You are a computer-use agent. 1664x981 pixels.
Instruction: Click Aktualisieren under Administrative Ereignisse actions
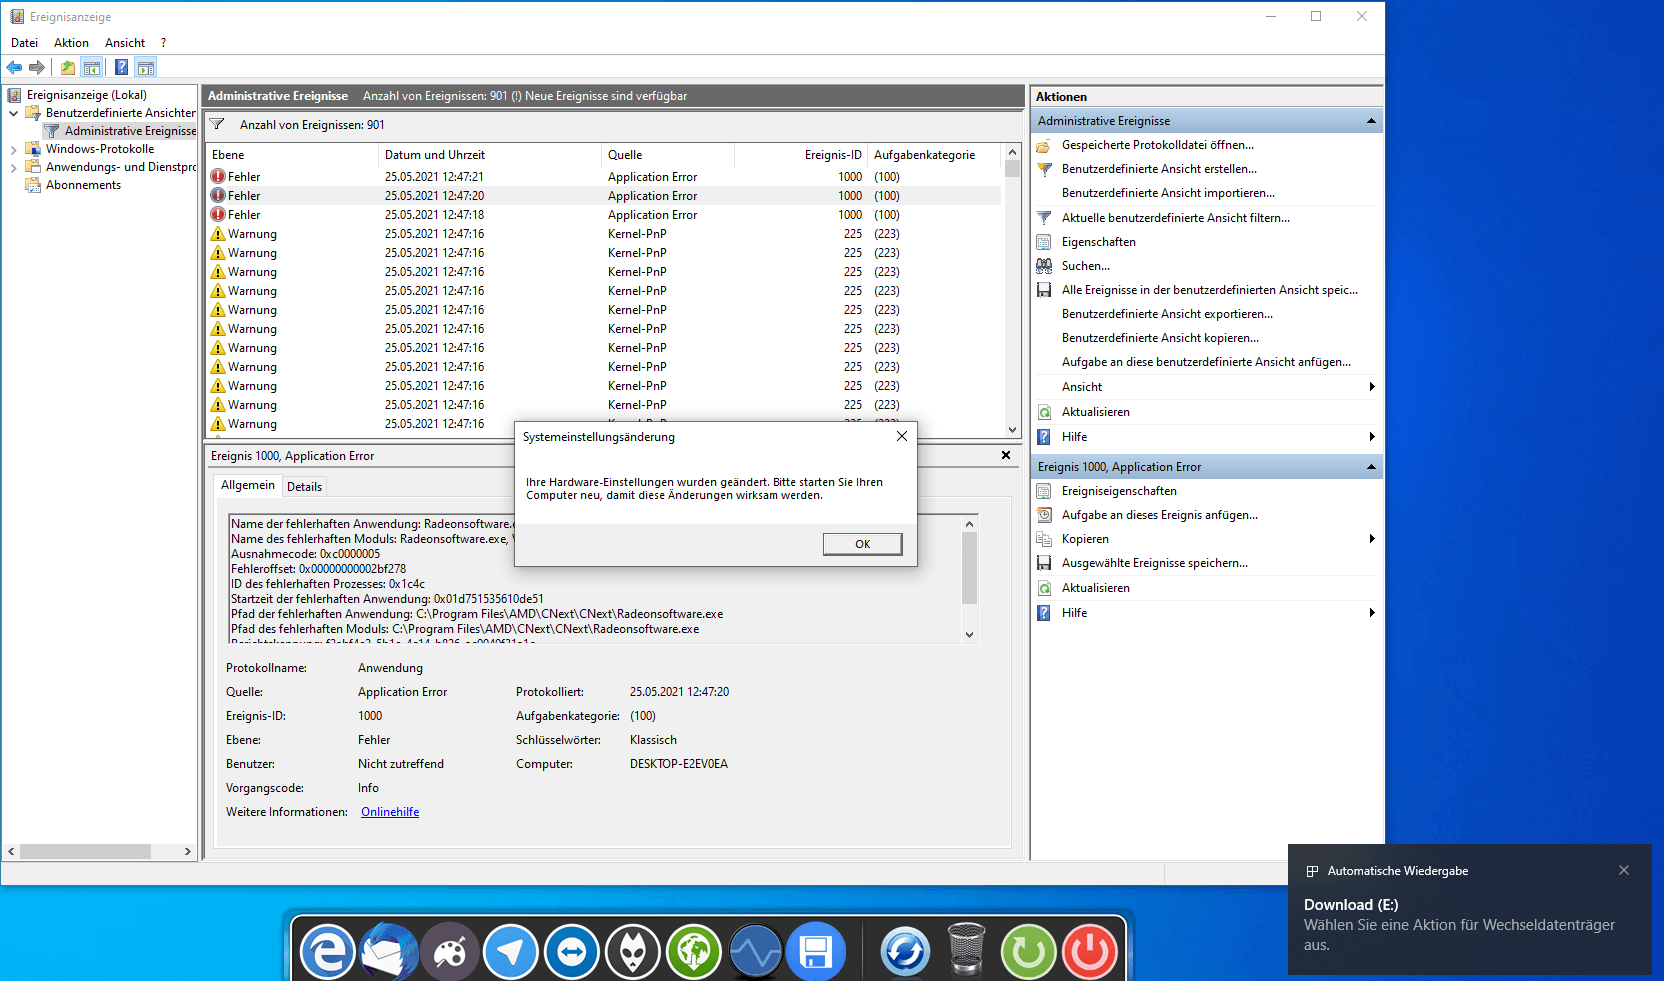click(1095, 412)
